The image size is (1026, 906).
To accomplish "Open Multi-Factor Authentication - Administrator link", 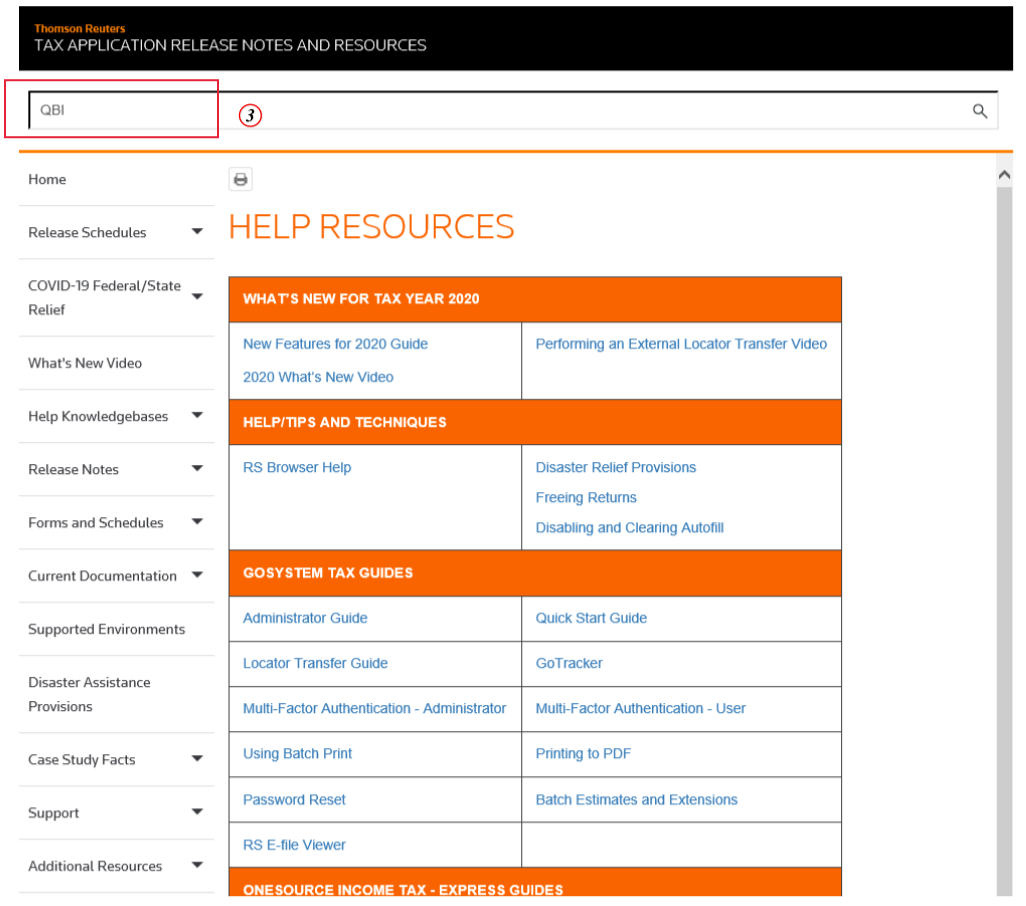I will coord(374,708).
